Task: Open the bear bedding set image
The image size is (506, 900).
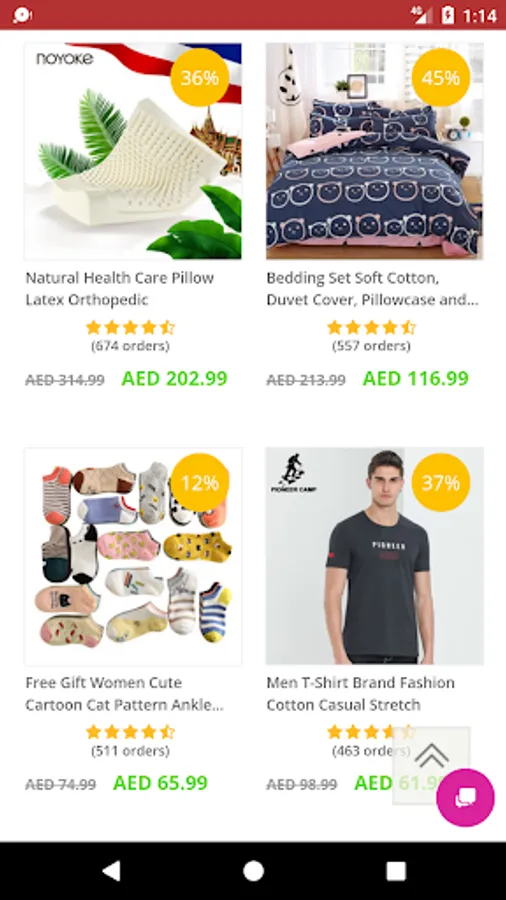Action: (x=374, y=152)
